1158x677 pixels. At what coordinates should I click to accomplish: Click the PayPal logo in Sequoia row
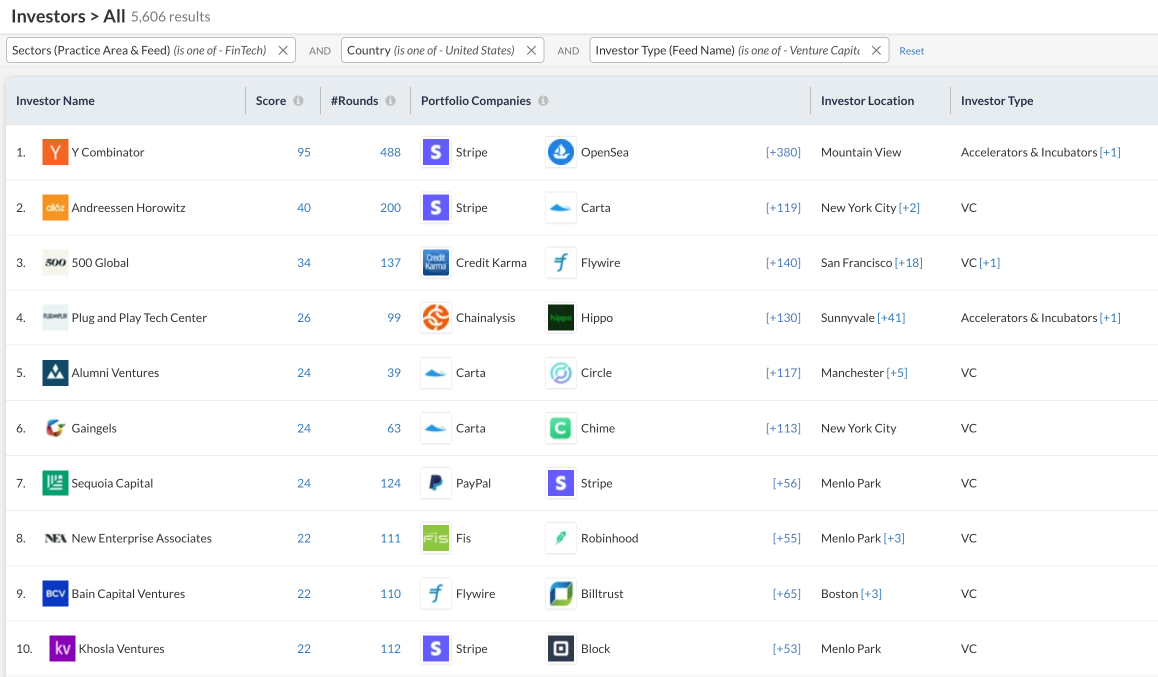point(436,483)
